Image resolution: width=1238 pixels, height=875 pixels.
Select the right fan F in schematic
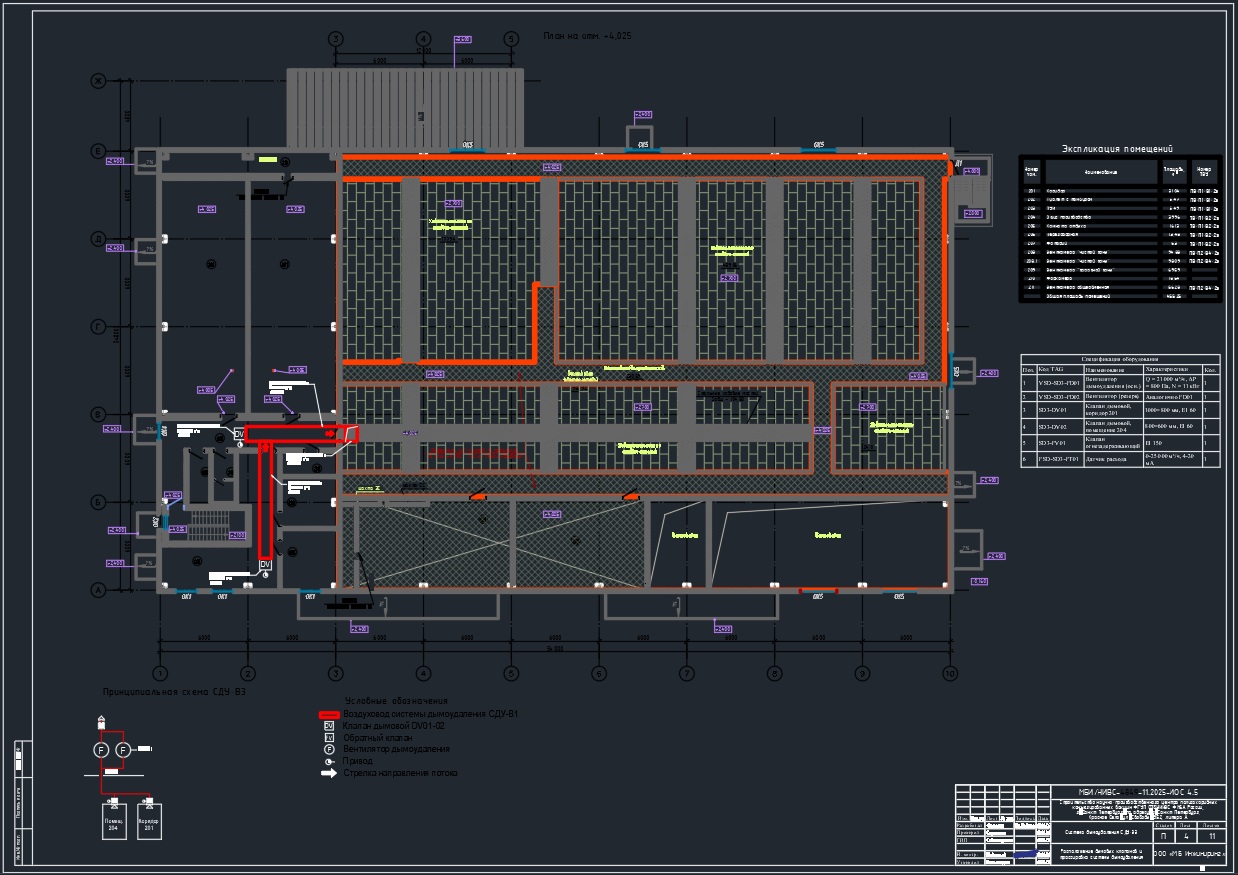[123, 750]
